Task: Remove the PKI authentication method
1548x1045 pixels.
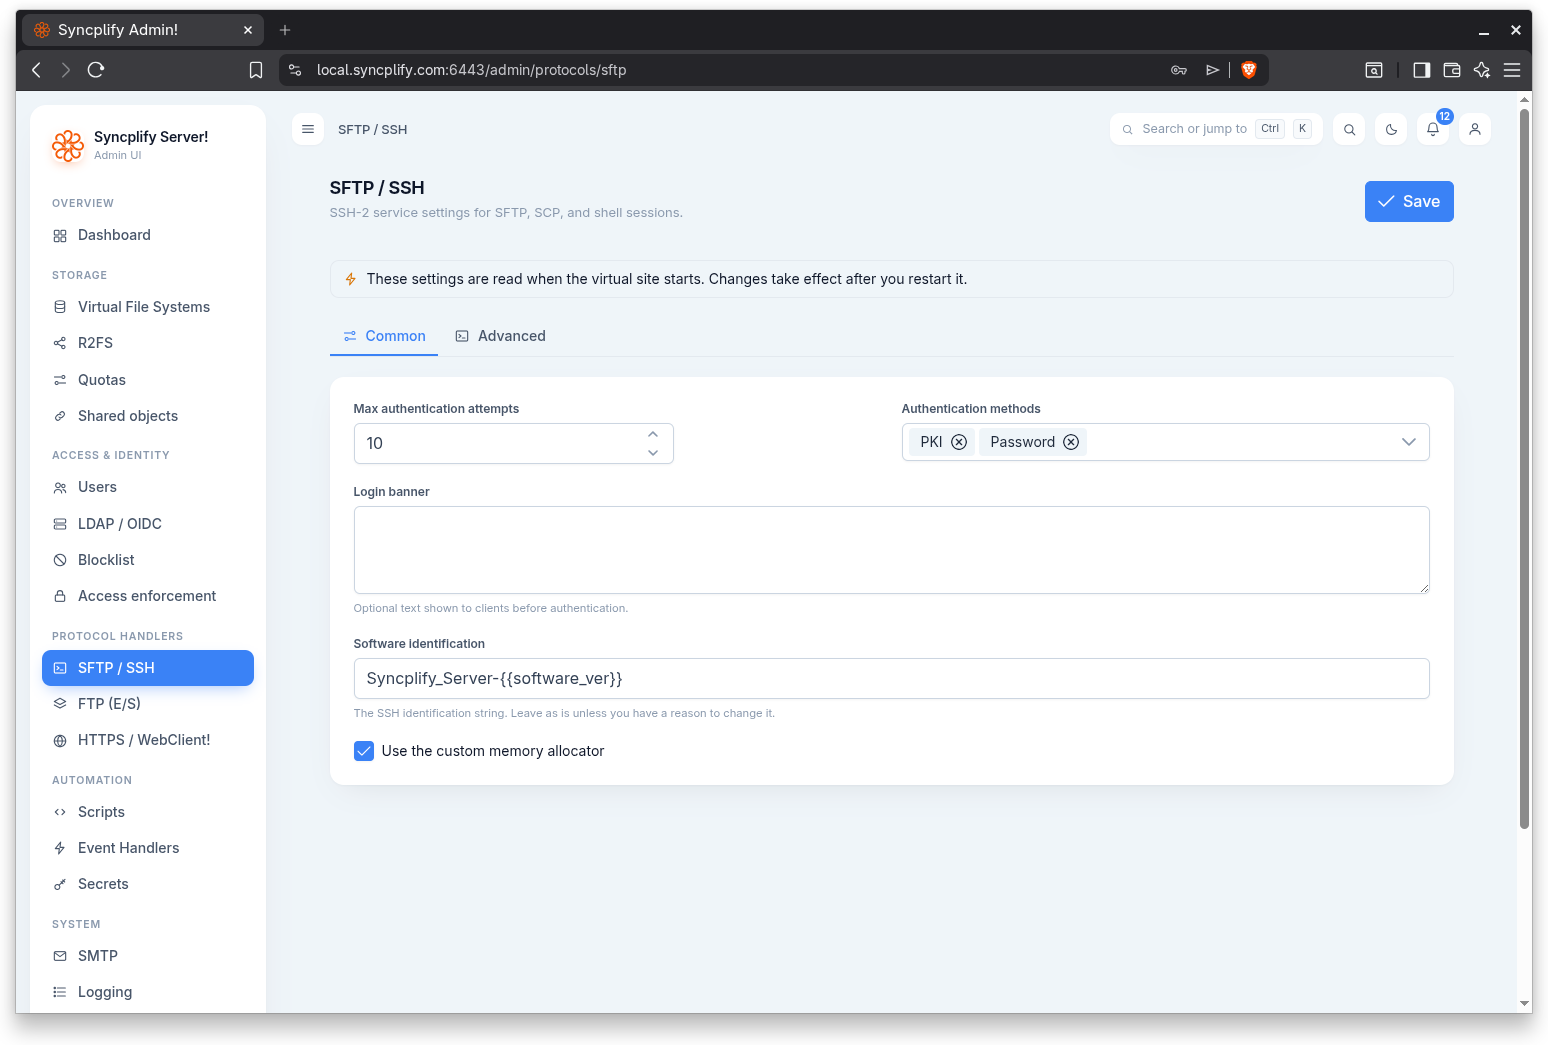Action: pyautogui.click(x=959, y=442)
